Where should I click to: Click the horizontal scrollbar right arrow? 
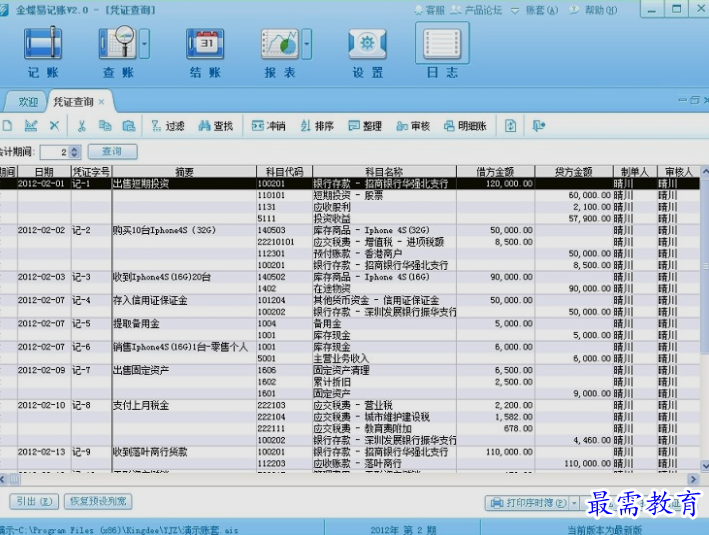click(x=693, y=479)
